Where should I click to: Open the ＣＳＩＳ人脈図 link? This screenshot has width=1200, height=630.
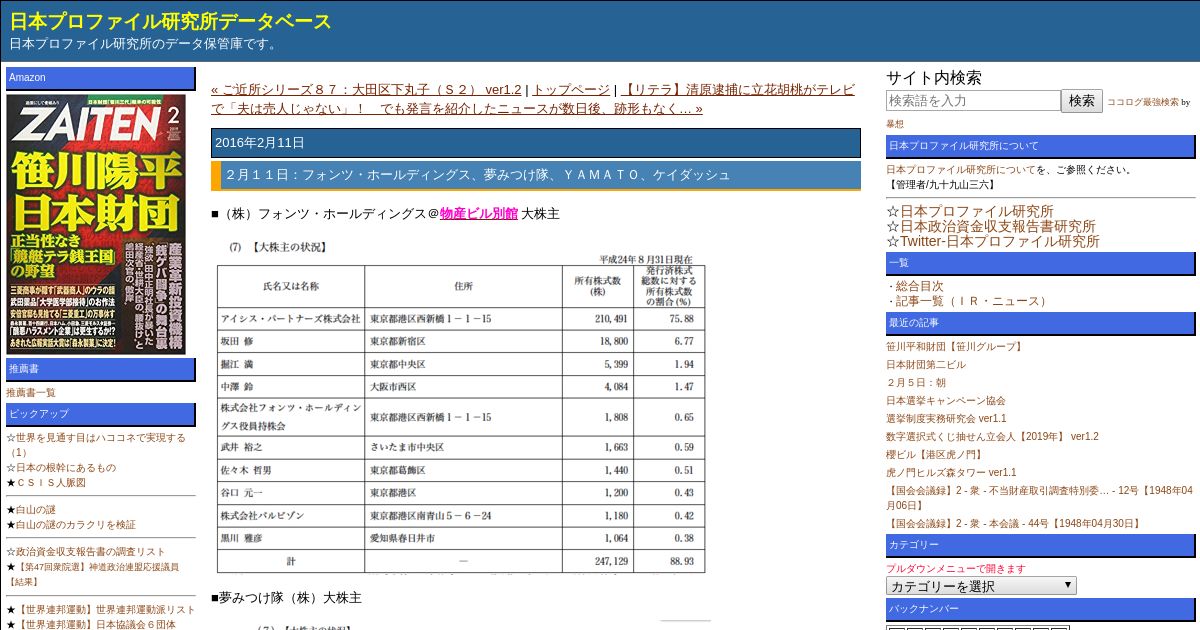click(x=51, y=482)
